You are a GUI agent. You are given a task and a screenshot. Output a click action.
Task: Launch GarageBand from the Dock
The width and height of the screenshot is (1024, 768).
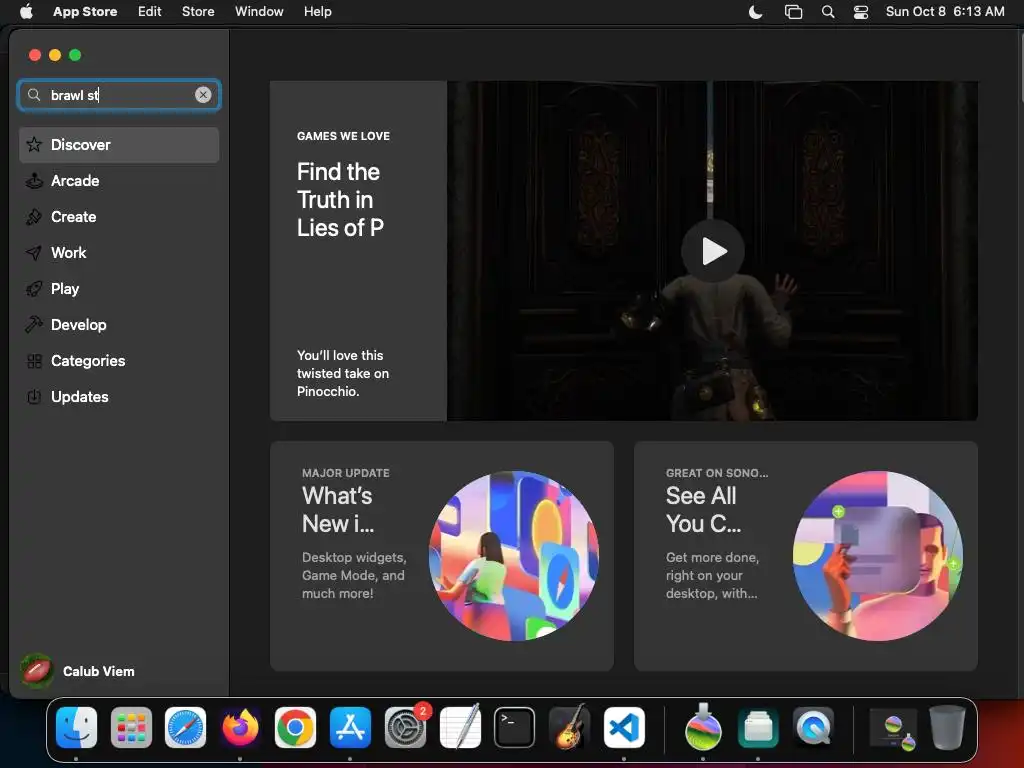pyautogui.click(x=569, y=727)
